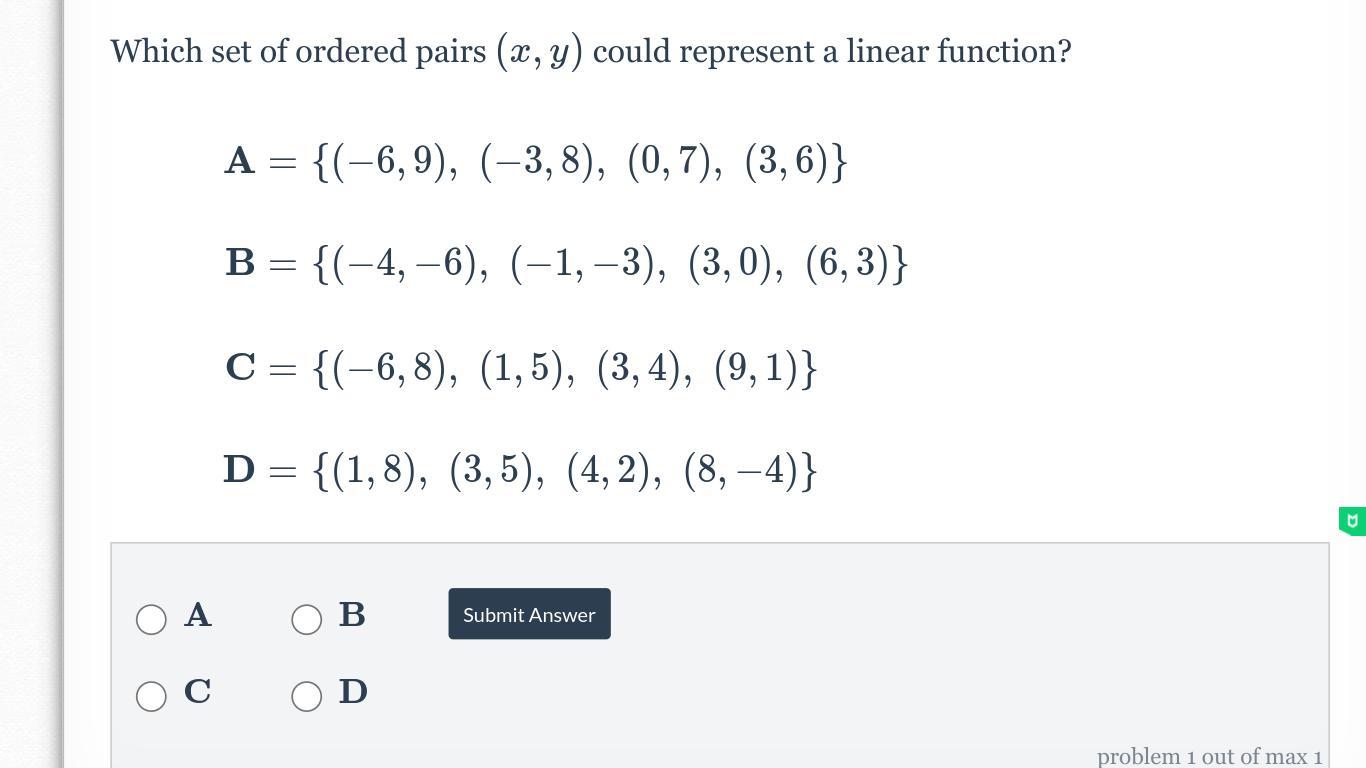
Task: Click set D's ordered pairs equation
Action: [521, 469]
